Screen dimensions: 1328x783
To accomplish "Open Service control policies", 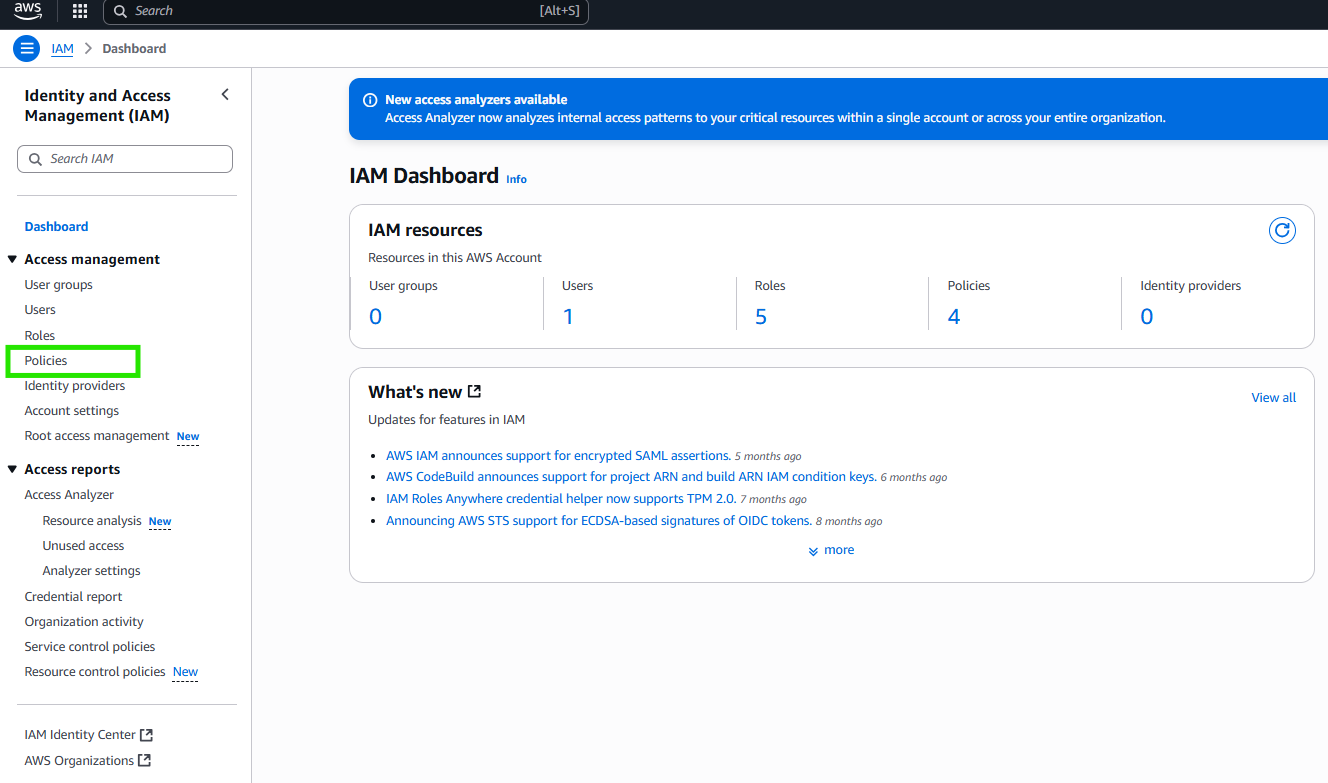I will [x=90, y=647].
